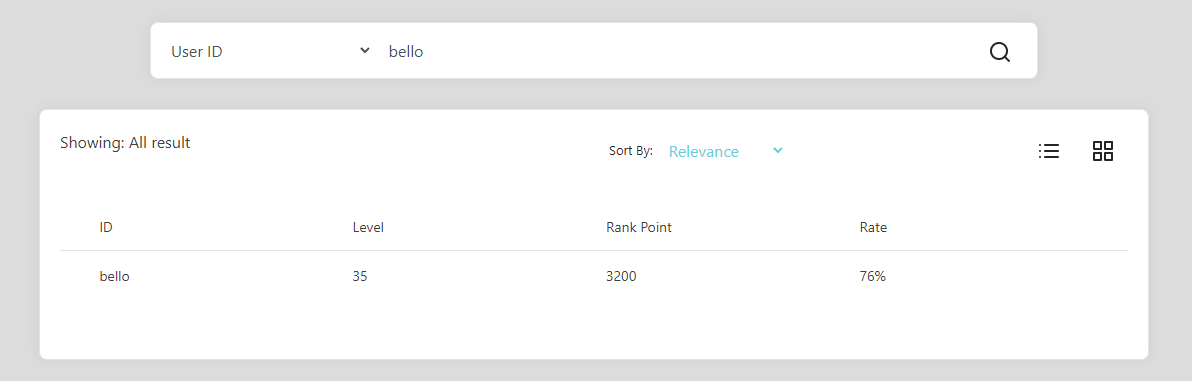Click the Showing: All result text
This screenshot has width=1192, height=381.
point(125,142)
